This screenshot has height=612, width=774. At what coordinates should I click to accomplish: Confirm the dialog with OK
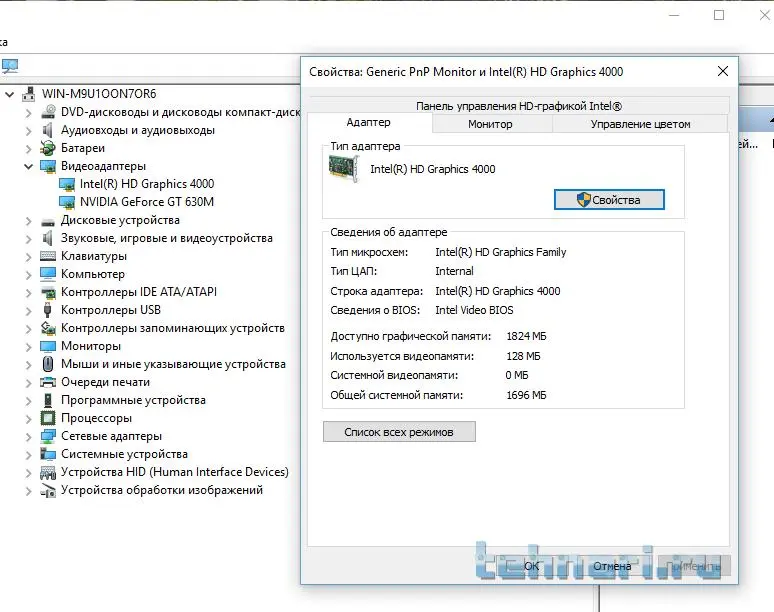(531, 566)
